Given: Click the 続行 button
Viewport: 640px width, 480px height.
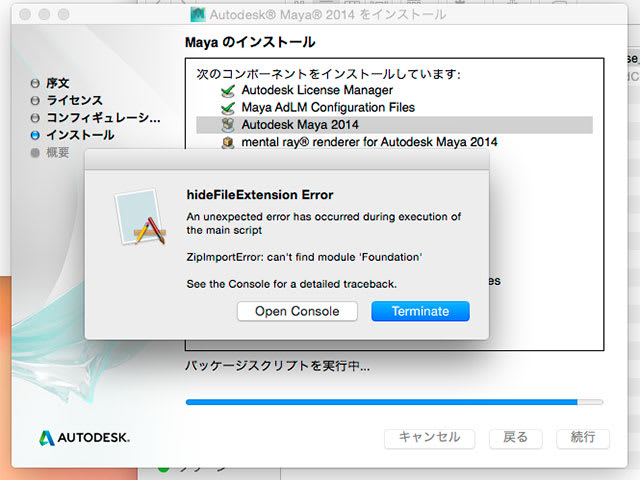Looking at the screenshot, I should pyautogui.click(x=583, y=438).
